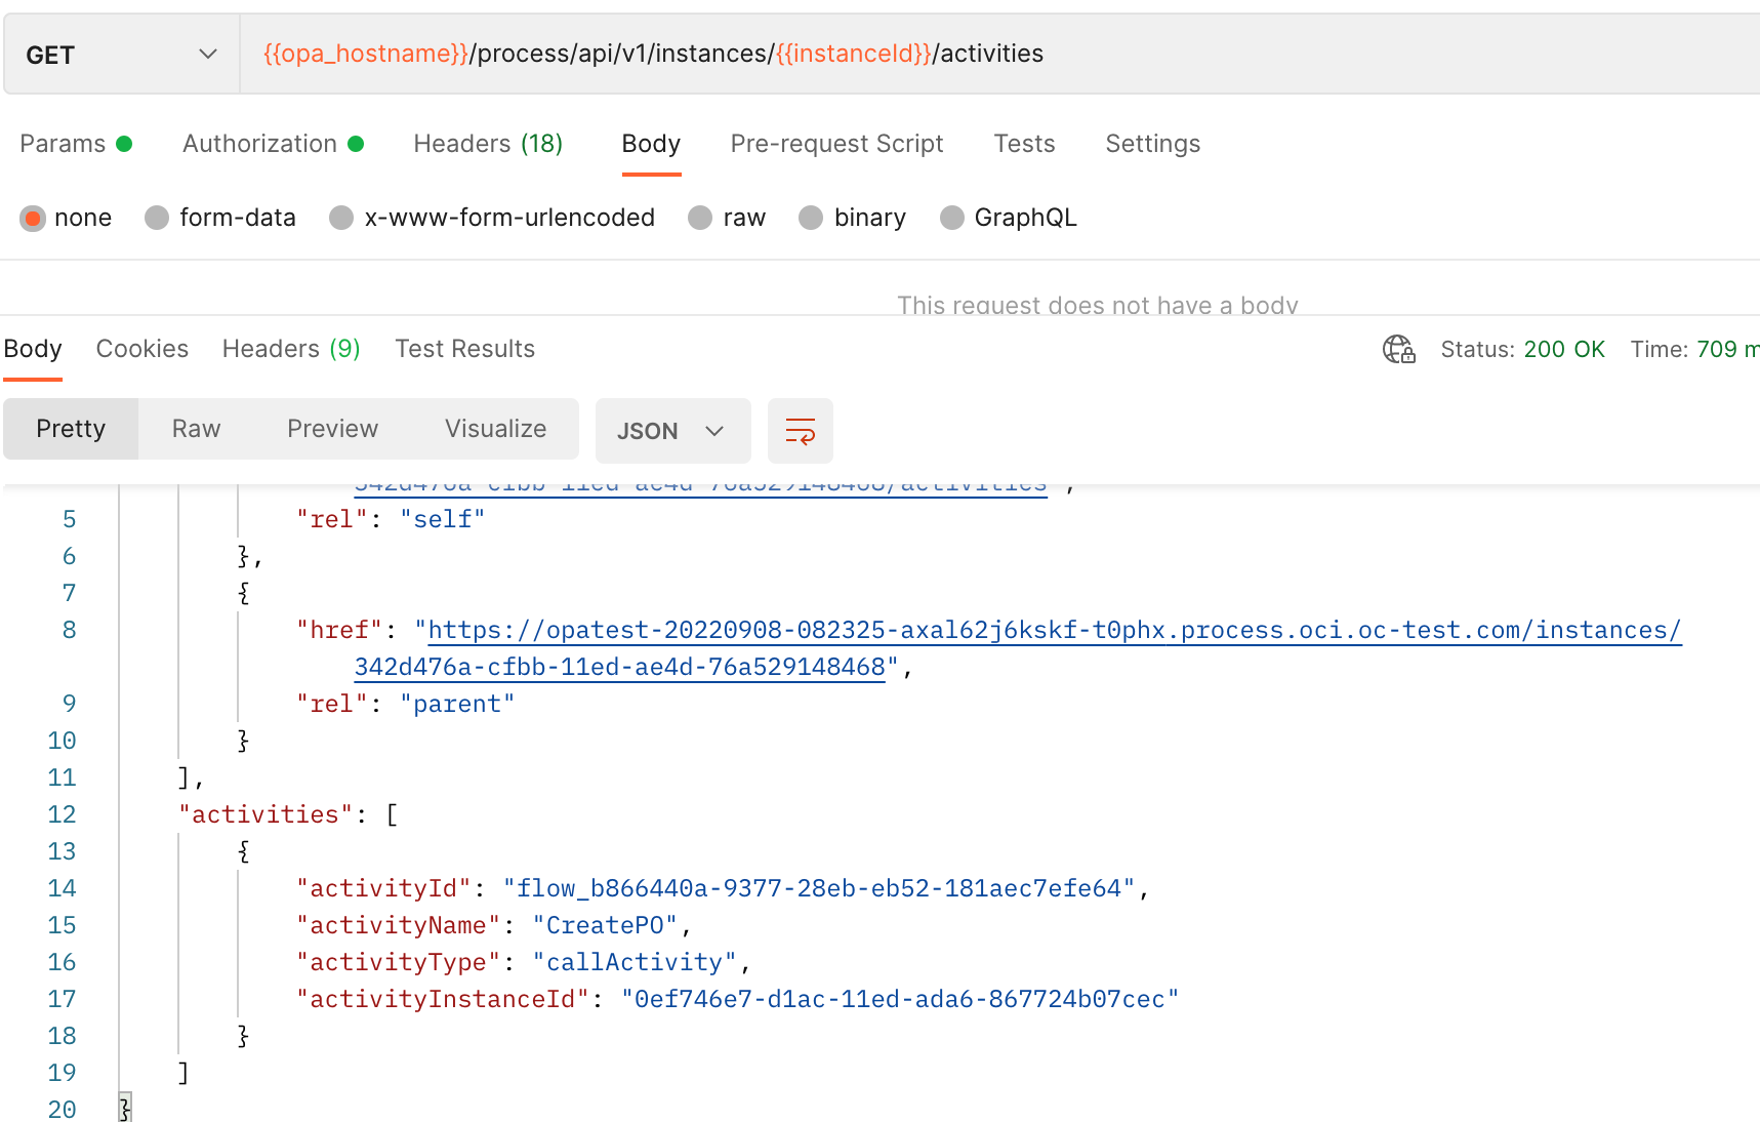This screenshot has height=1129, width=1761.
Task: Switch to response Cookies tab
Action: 142,349
